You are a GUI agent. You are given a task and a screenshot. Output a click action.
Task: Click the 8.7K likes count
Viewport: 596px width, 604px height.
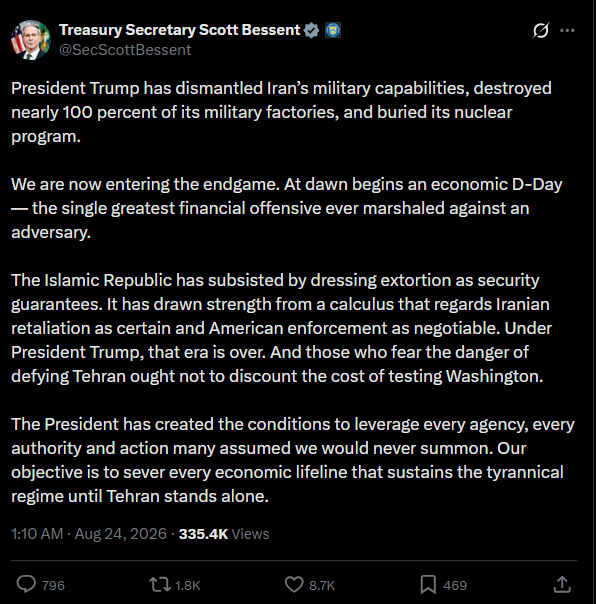322,586
